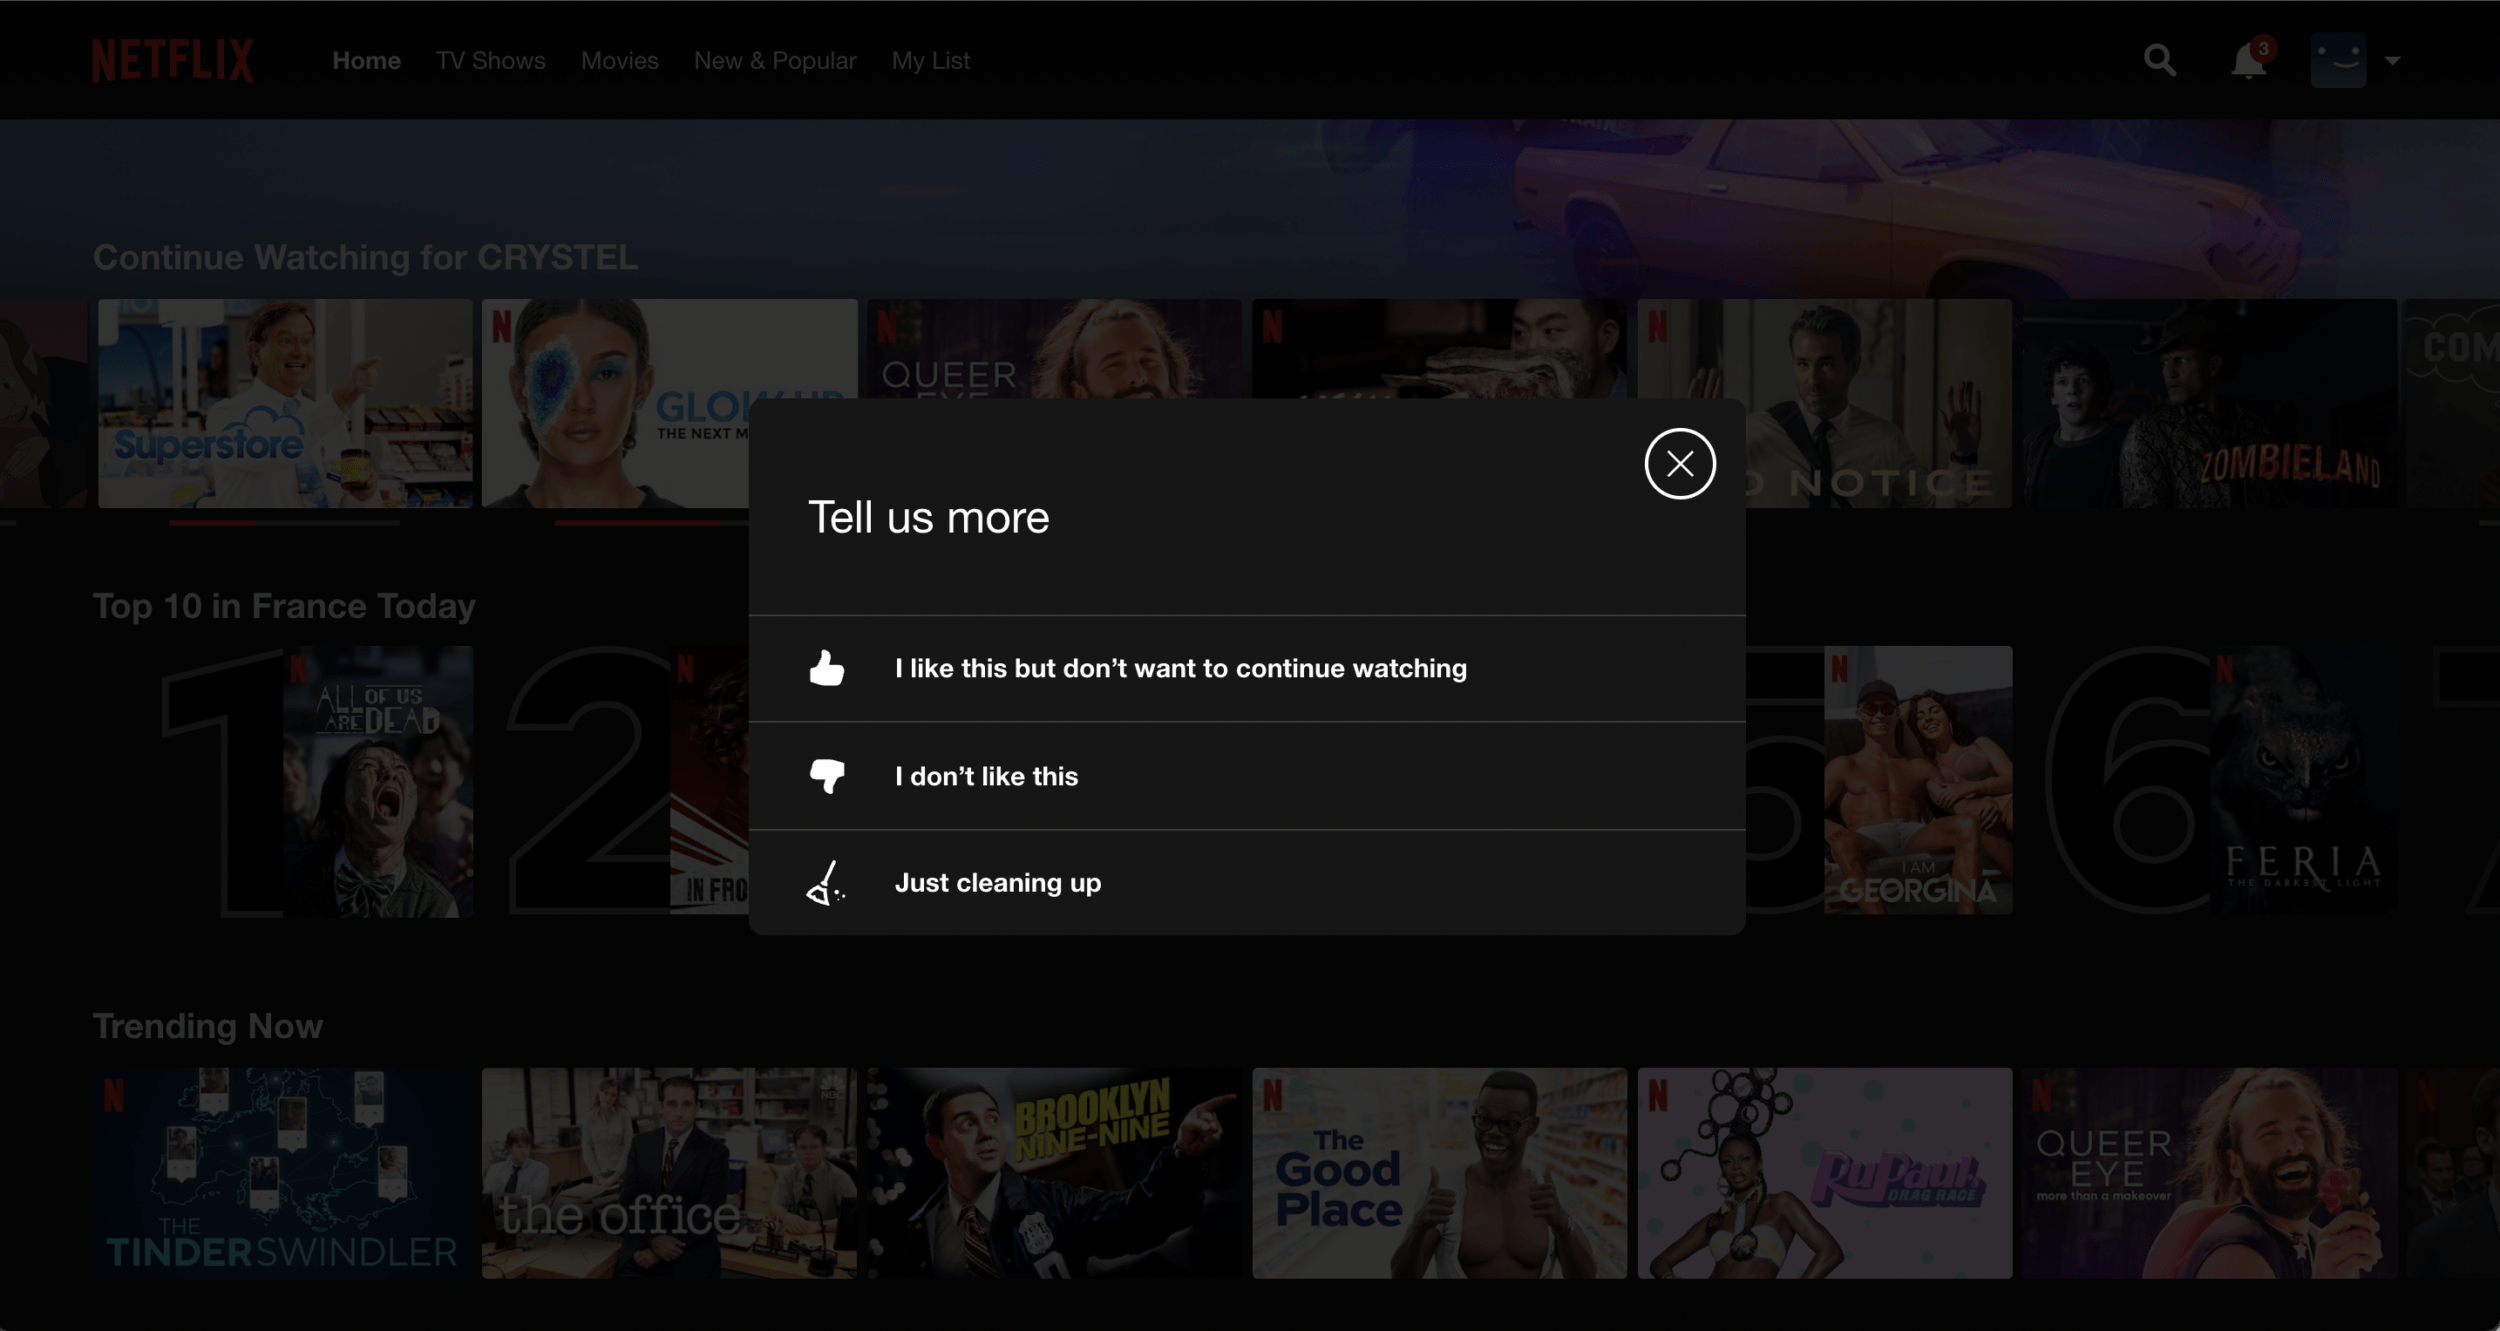2500x1331 pixels.
Task: Select "Just cleaning up" option
Action: (x=997, y=883)
